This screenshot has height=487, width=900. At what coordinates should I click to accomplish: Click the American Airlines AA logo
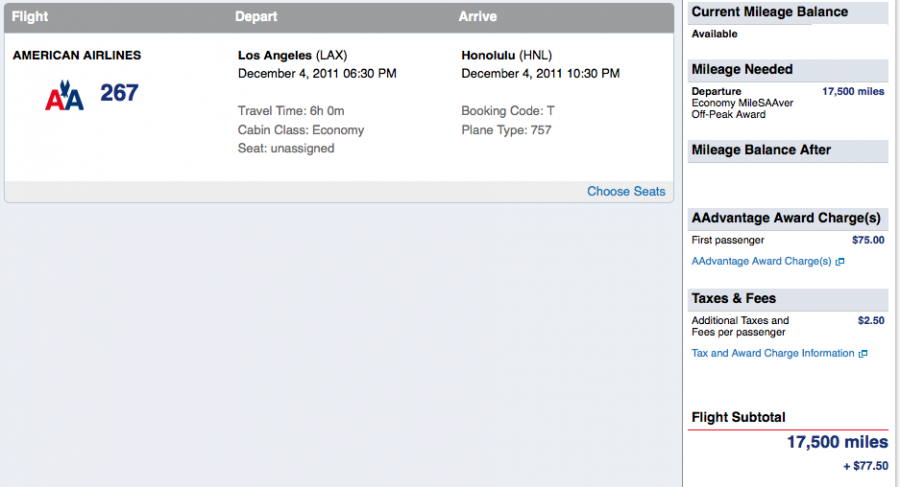click(x=64, y=95)
